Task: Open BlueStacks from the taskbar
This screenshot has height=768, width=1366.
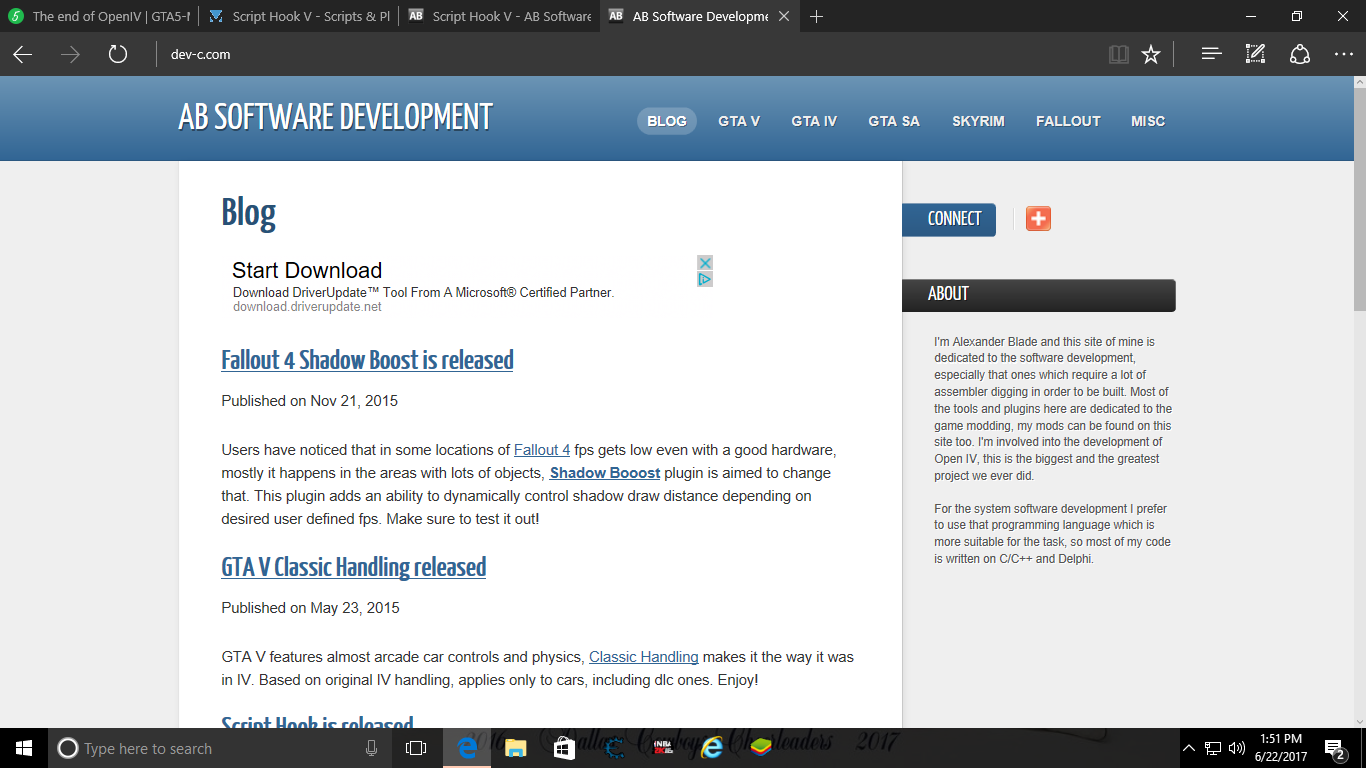Action: pyautogui.click(x=760, y=748)
